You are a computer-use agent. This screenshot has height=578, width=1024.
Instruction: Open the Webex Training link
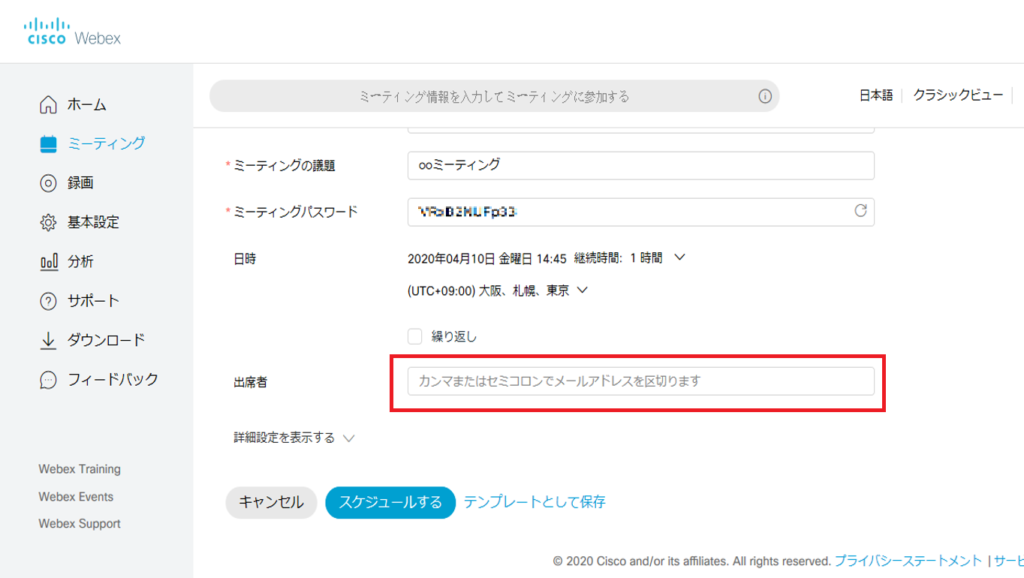[x=80, y=469]
